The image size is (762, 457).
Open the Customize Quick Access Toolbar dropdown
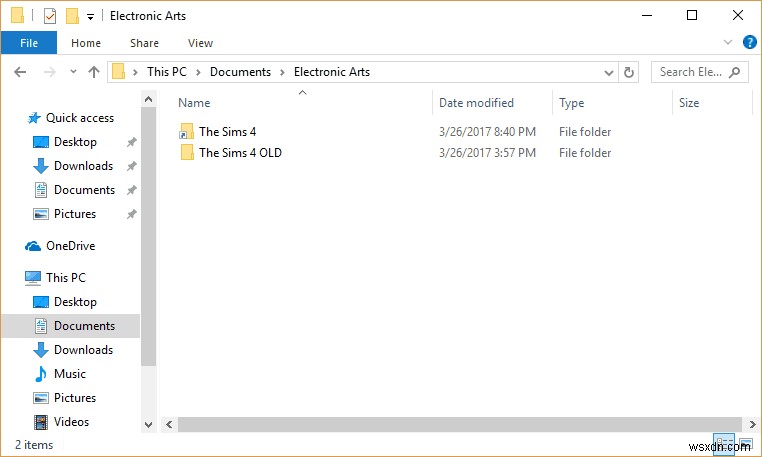(x=90, y=17)
